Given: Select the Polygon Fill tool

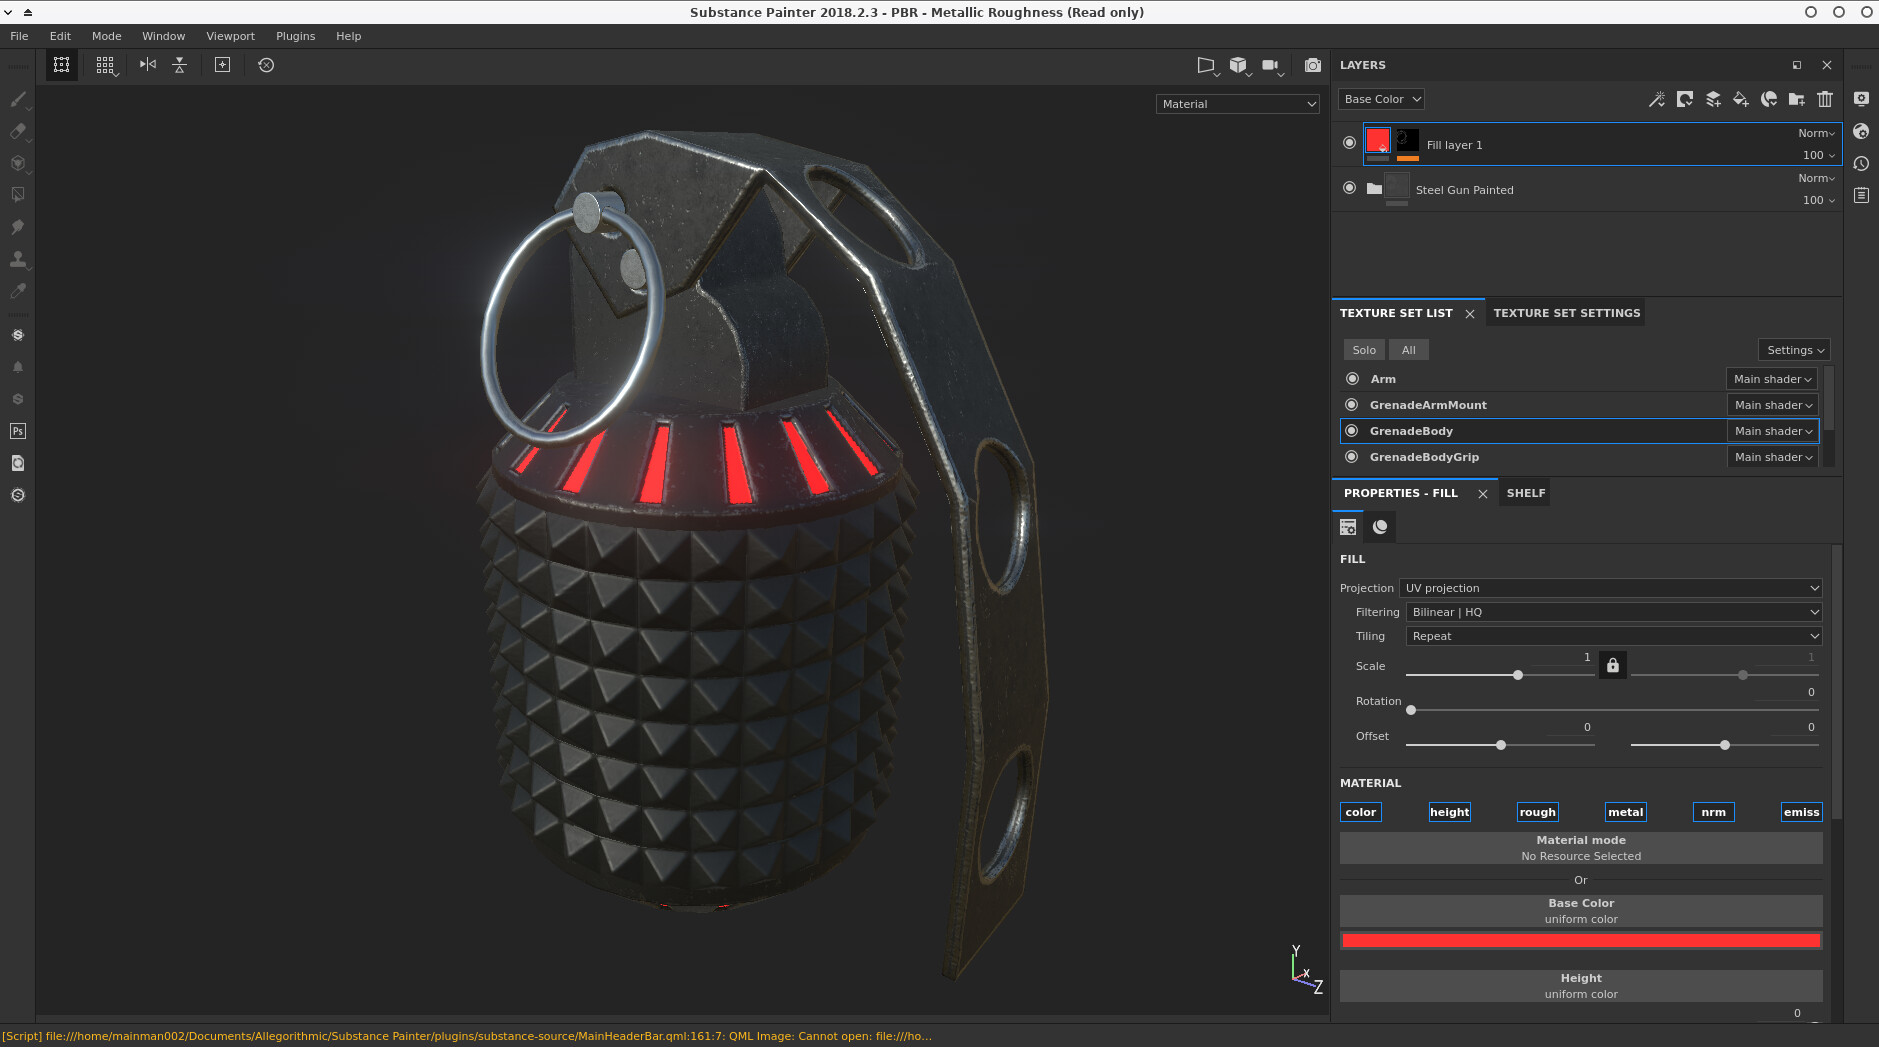Looking at the screenshot, I should pyautogui.click(x=17, y=195).
